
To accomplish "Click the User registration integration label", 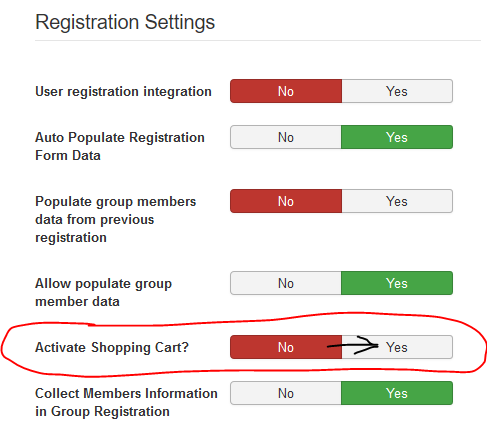I will tap(123, 91).
